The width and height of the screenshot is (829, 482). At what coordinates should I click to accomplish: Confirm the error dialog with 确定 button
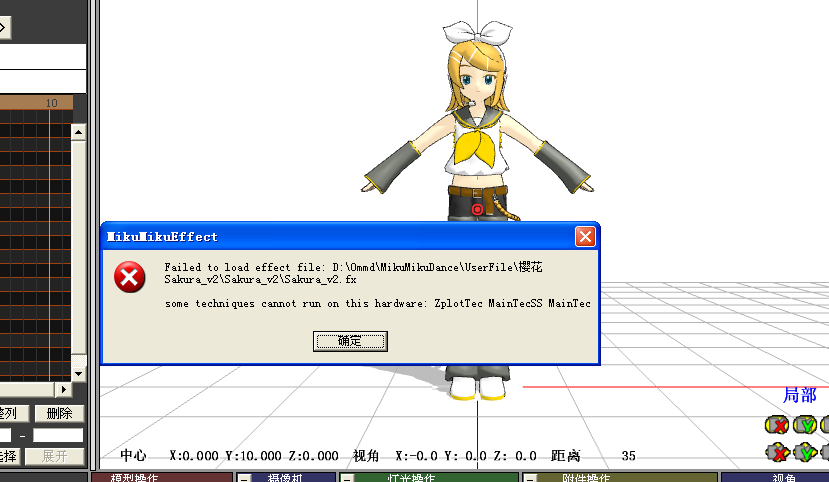click(350, 341)
